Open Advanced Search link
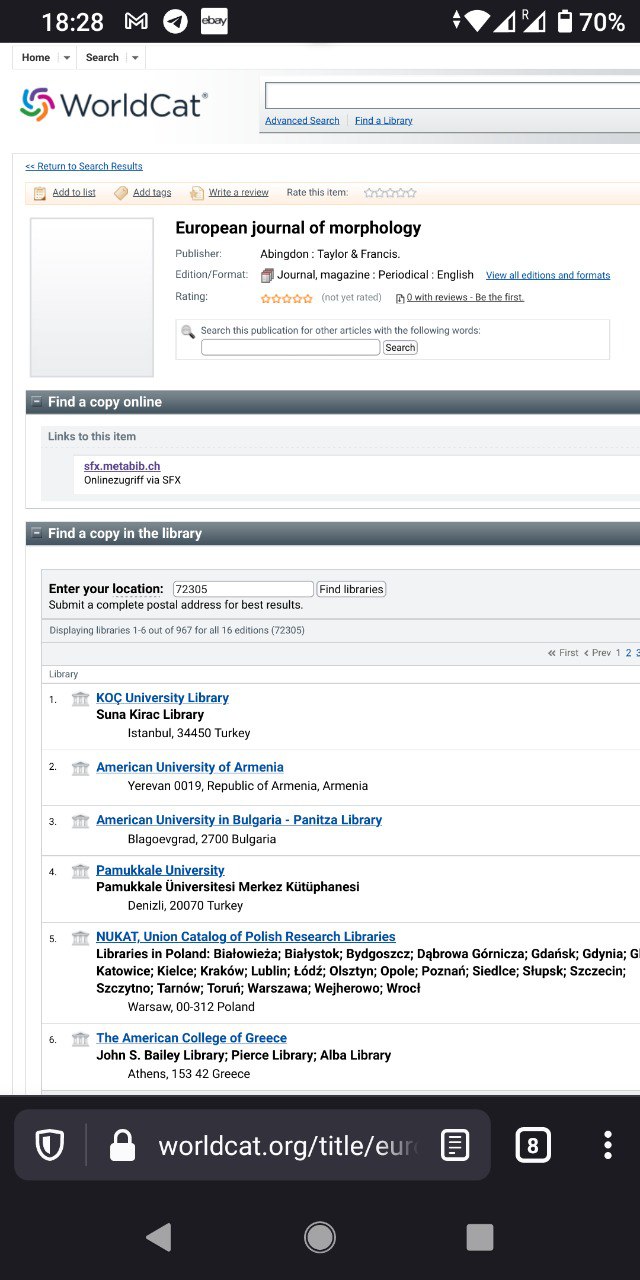This screenshot has width=640, height=1280. (x=302, y=121)
